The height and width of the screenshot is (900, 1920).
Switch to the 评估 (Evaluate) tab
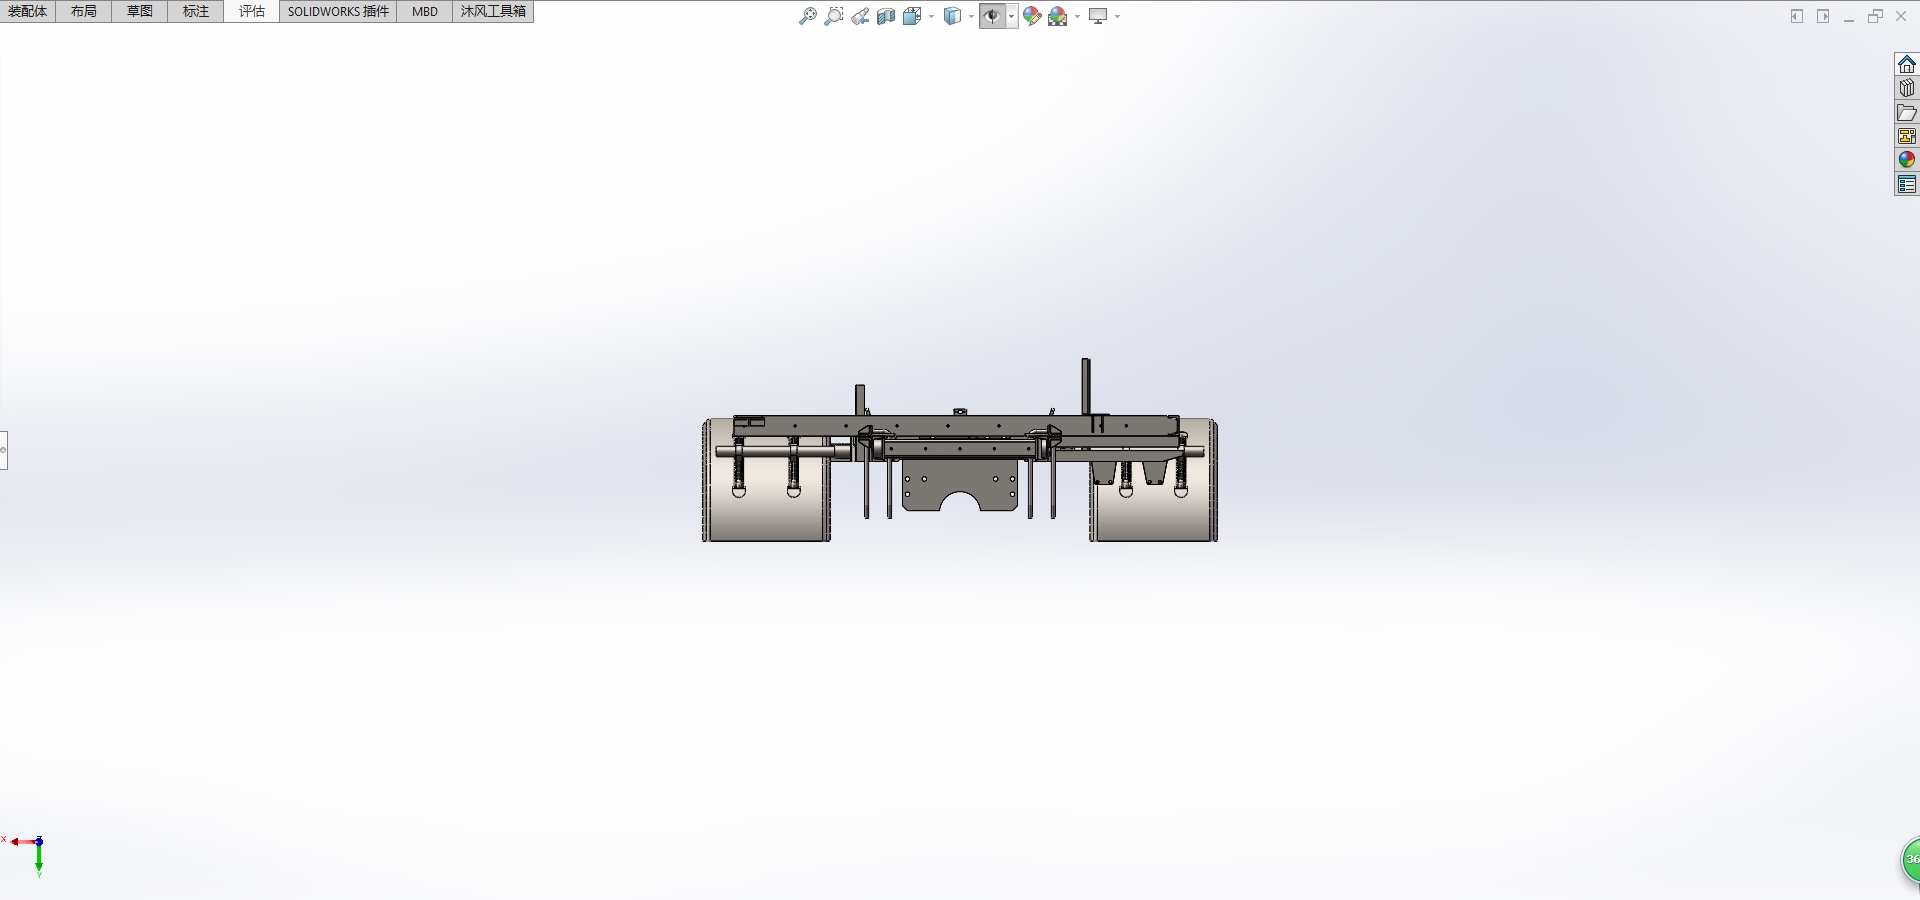coord(252,11)
